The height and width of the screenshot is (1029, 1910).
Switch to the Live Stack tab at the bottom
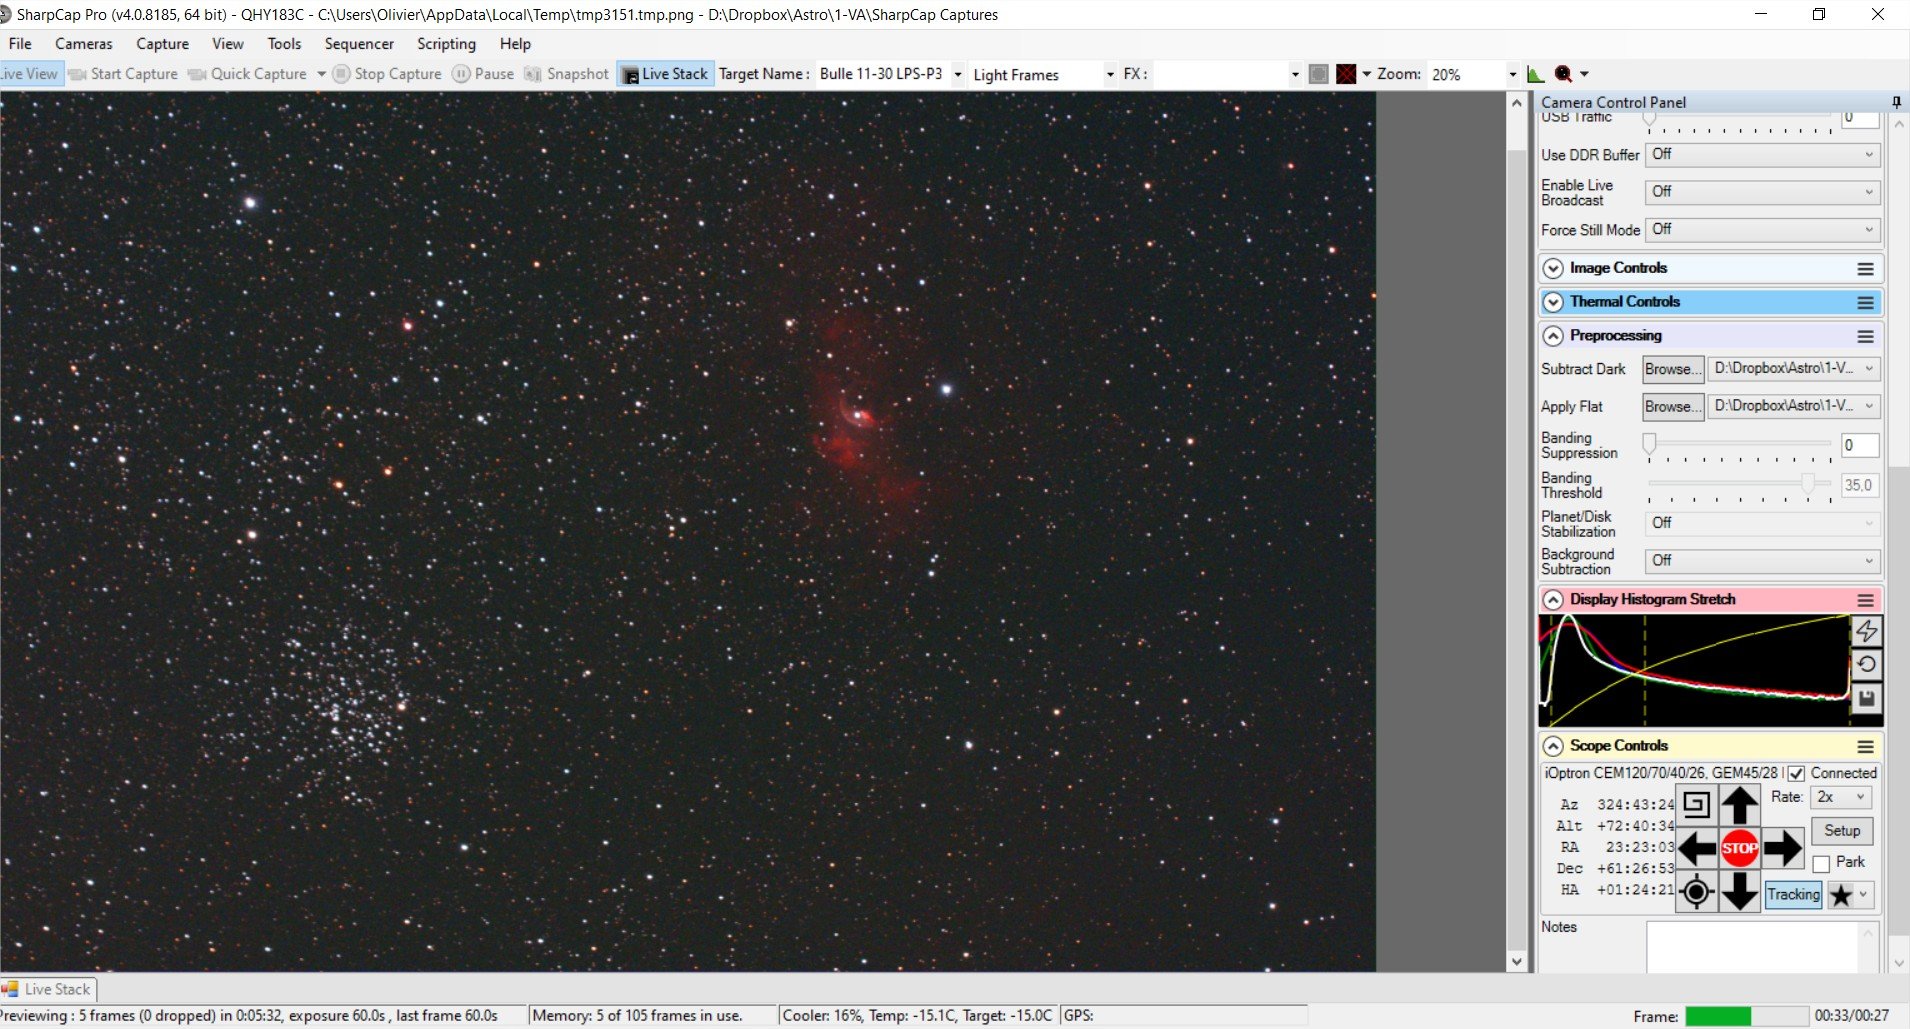coord(47,989)
